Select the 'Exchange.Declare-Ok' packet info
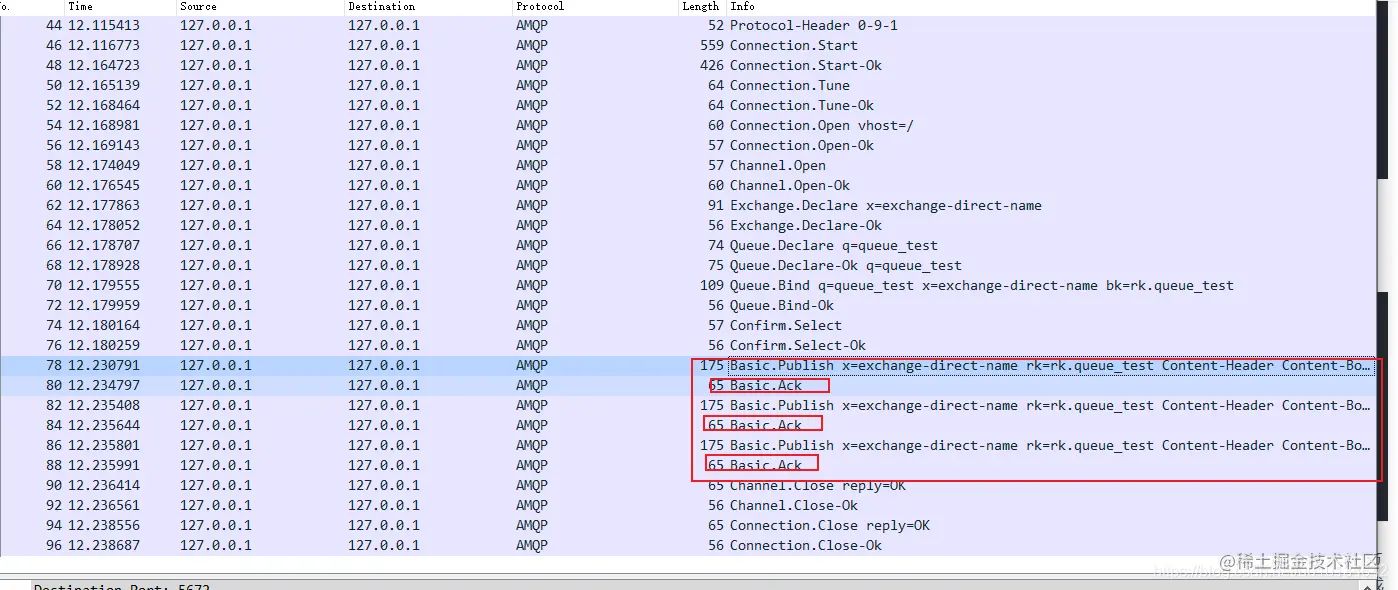The height and width of the screenshot is (590, 1398). tap(806, 225)
